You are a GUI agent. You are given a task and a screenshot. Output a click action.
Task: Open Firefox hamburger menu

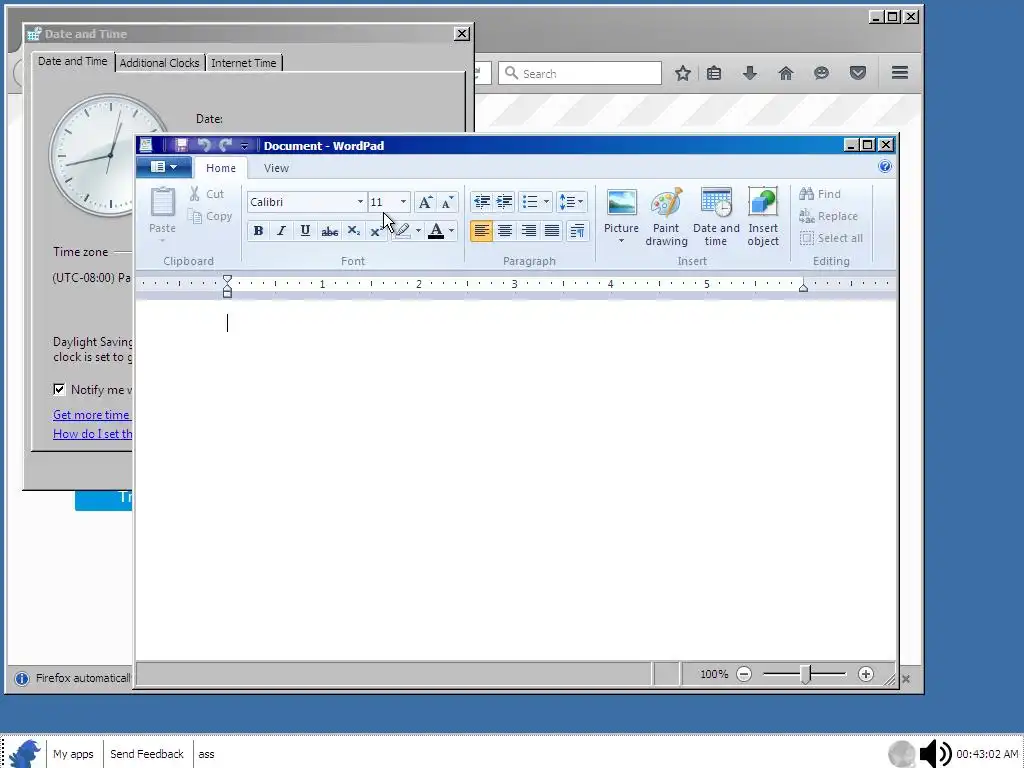click(900, 72)
